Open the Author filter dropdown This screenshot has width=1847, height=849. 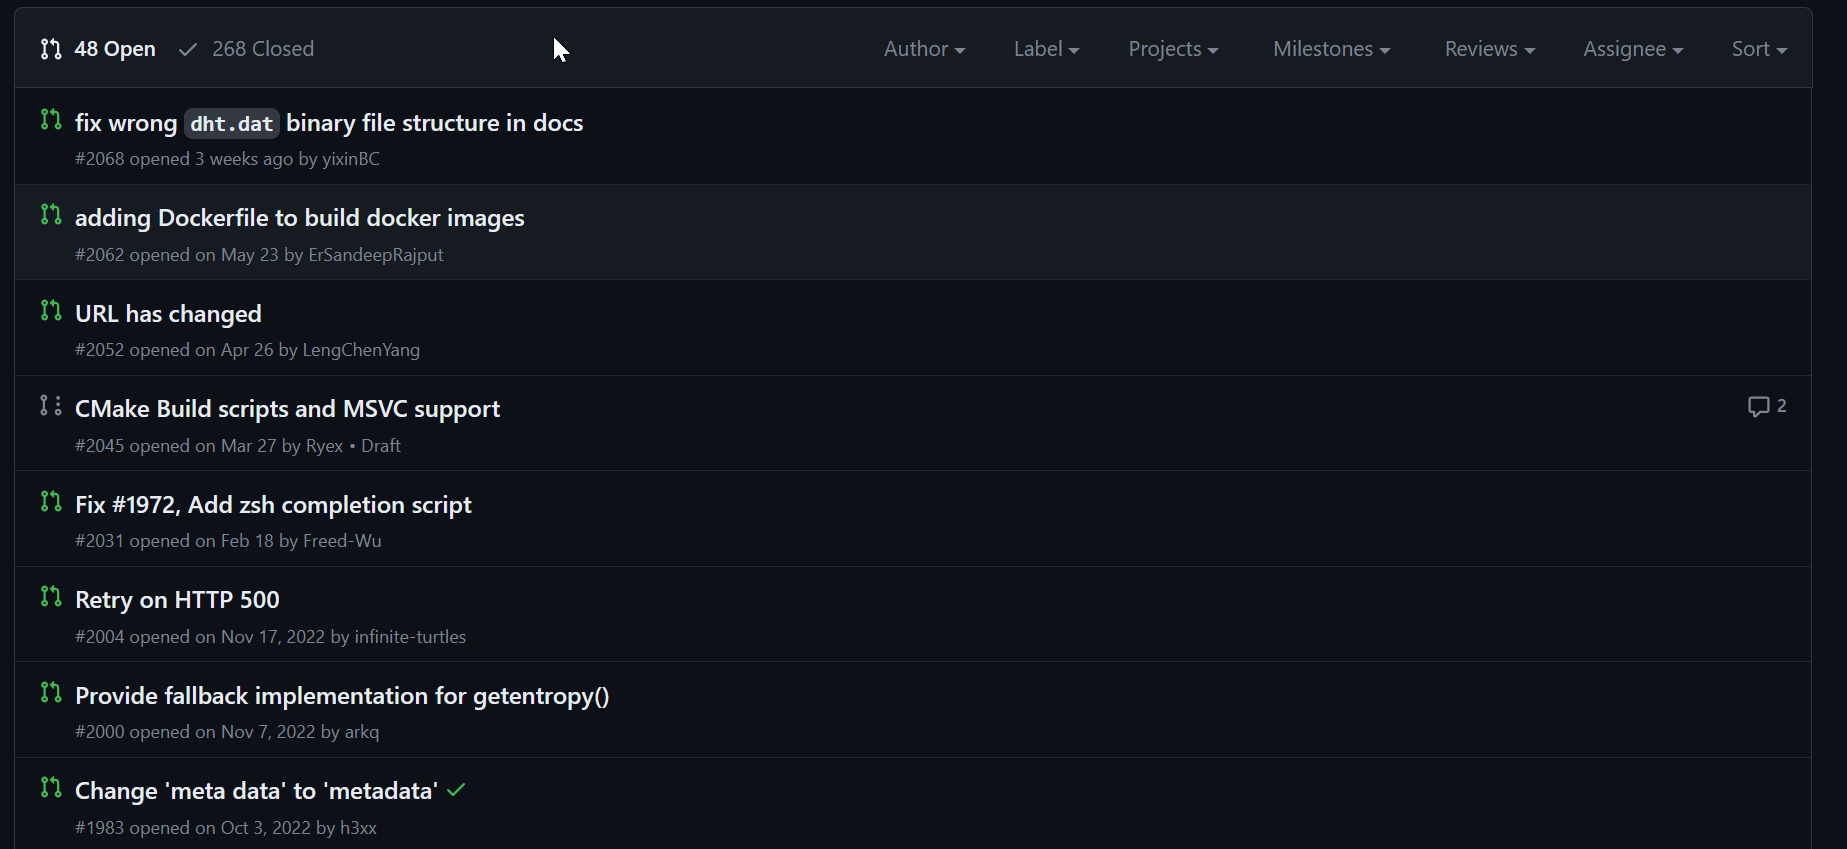924,49
